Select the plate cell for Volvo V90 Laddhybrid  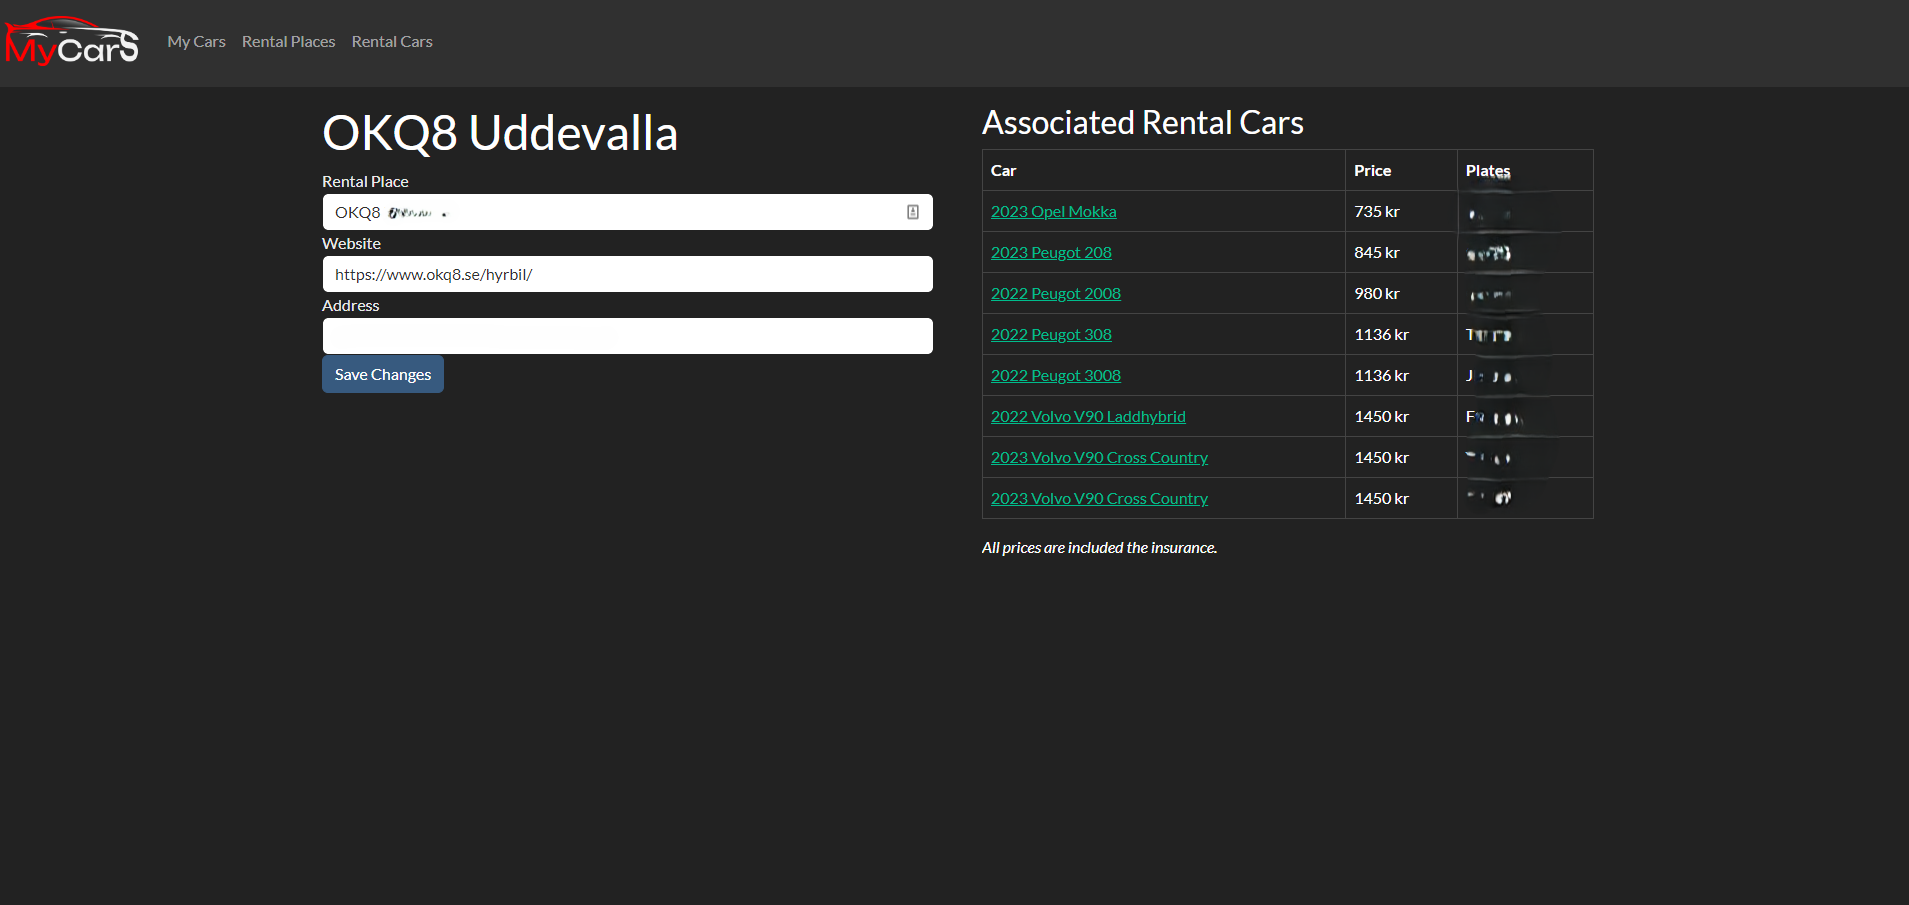pos(1525,417)
